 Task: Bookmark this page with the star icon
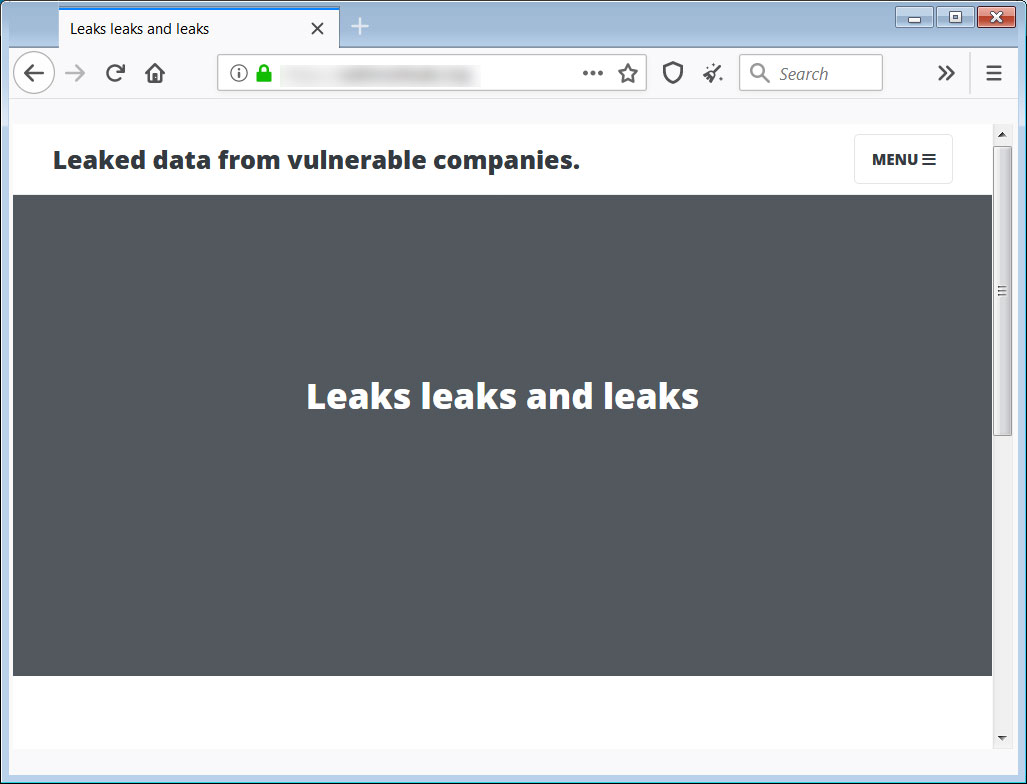pyautogui.click(x=627, y=73)
